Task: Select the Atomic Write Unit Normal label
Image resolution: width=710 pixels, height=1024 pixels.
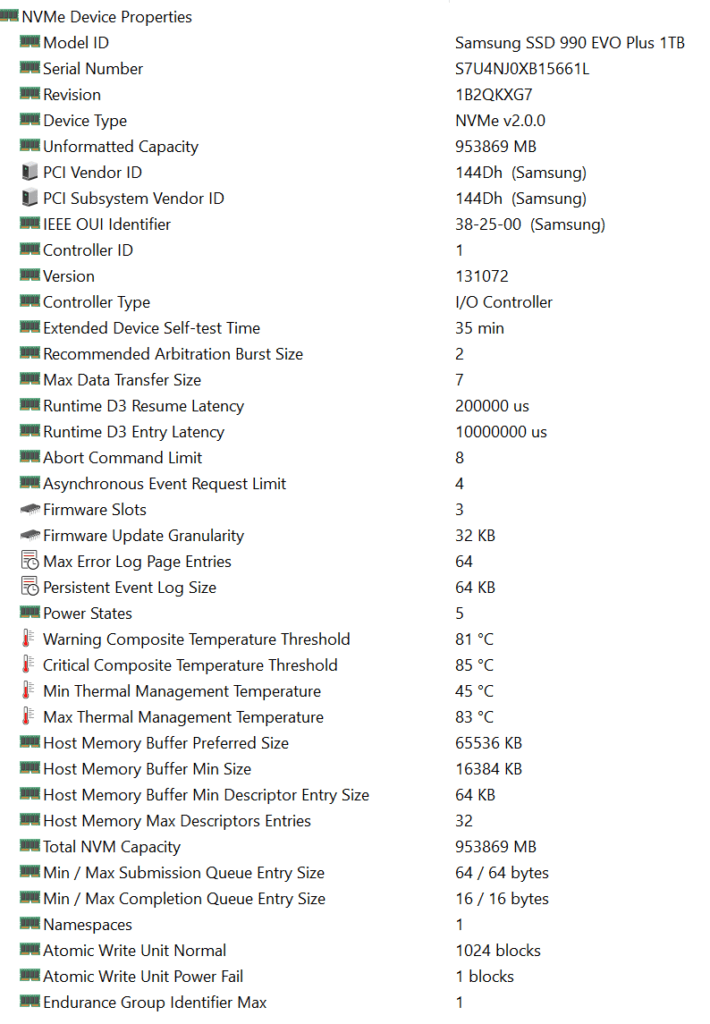Action: pos(135,950)
